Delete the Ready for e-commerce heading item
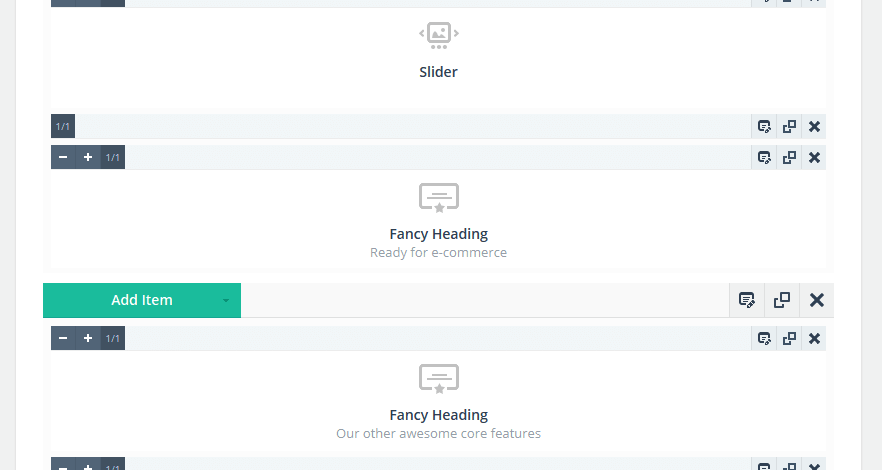This screenshot has width=882, height=470. [x=814, y=157]
